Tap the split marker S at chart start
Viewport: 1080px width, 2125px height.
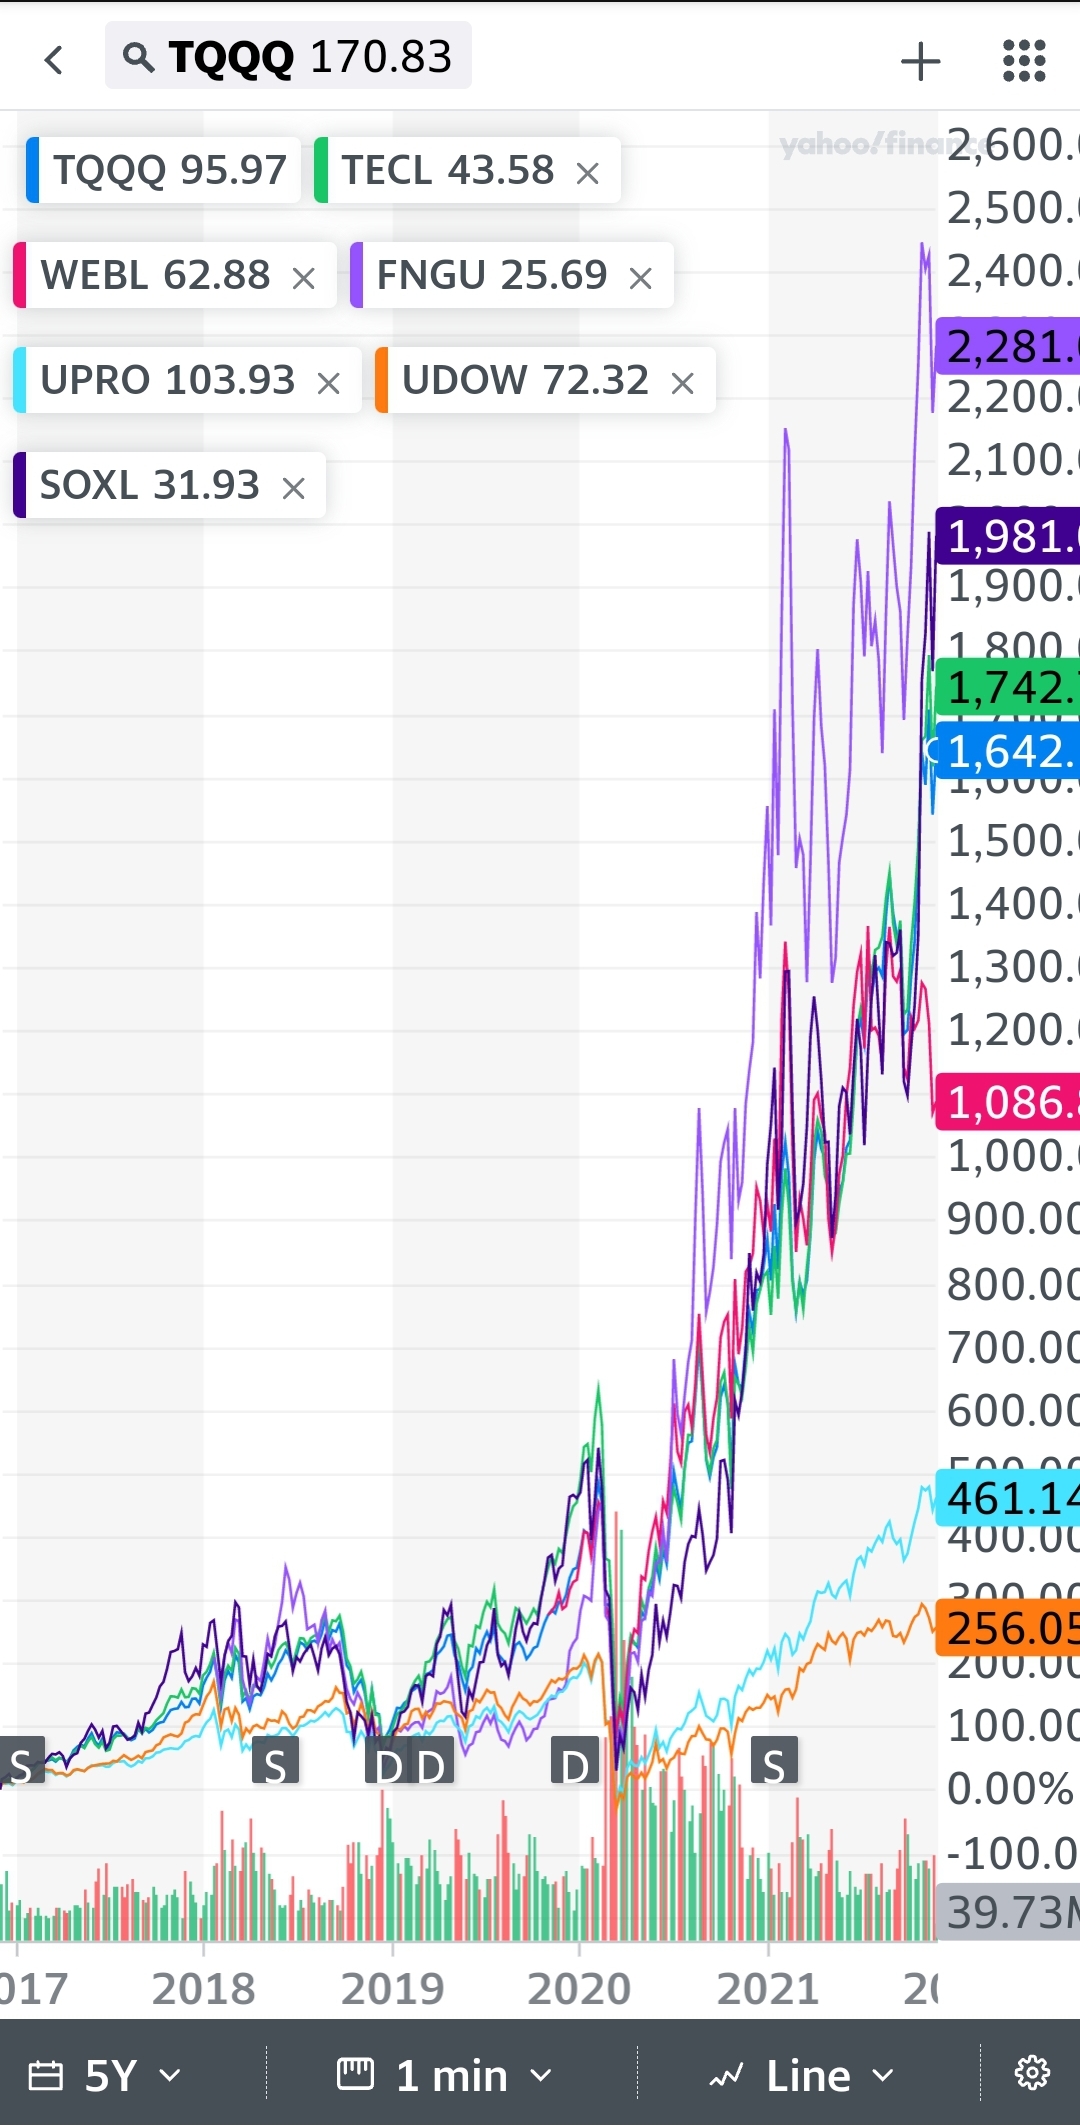pos(21,1760)
